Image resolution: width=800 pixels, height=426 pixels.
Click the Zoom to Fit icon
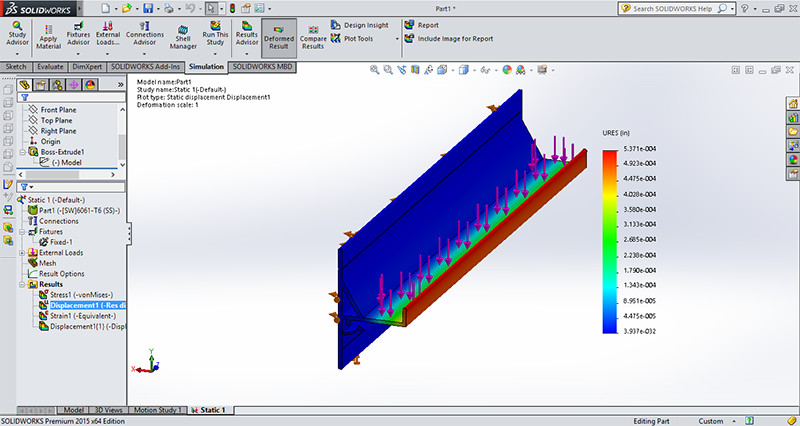pos(375,70)
